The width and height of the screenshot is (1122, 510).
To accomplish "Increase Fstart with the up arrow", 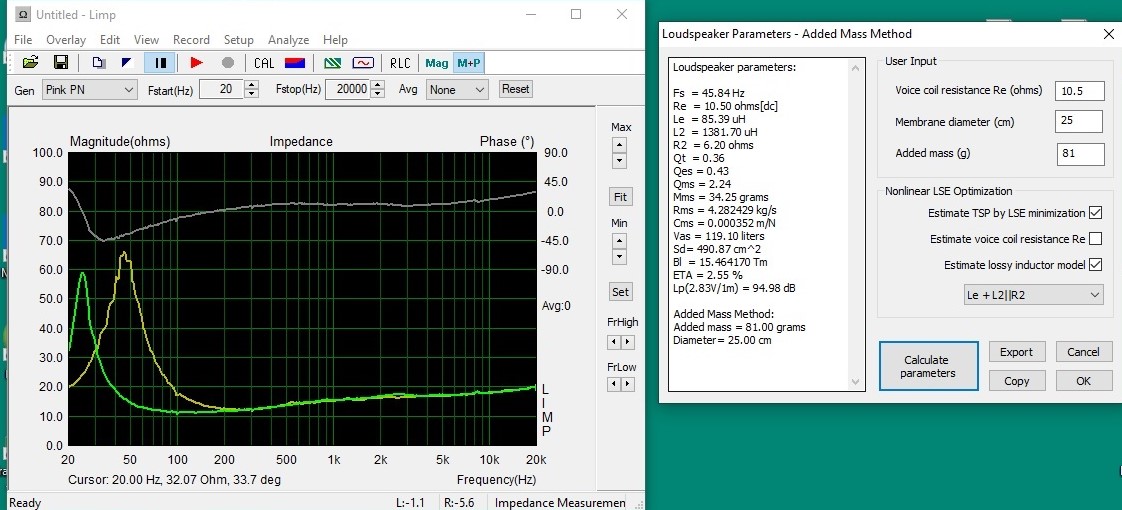I will (x=251, y=85).
